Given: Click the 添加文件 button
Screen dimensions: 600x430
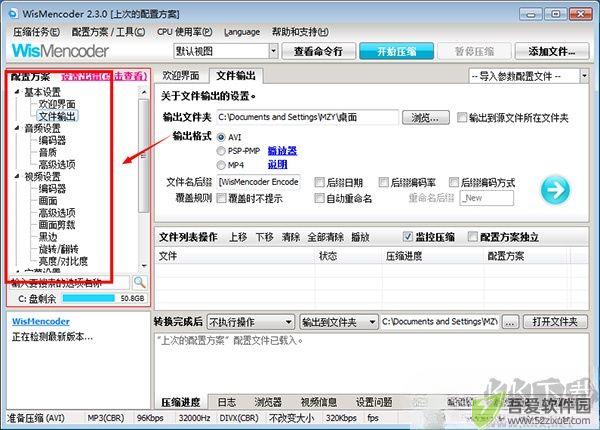Looking at the screenshot, I should click(x=552, y=51).
